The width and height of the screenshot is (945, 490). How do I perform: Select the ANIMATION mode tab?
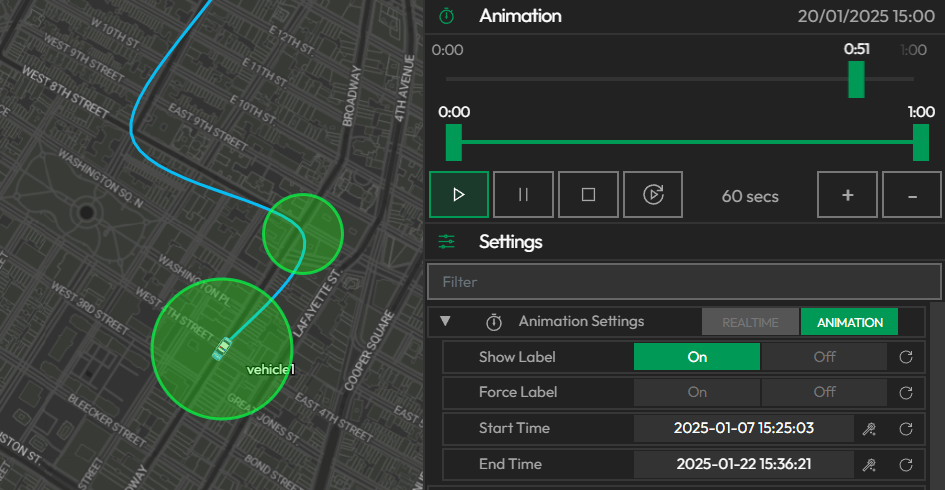[x=850, y=322]
